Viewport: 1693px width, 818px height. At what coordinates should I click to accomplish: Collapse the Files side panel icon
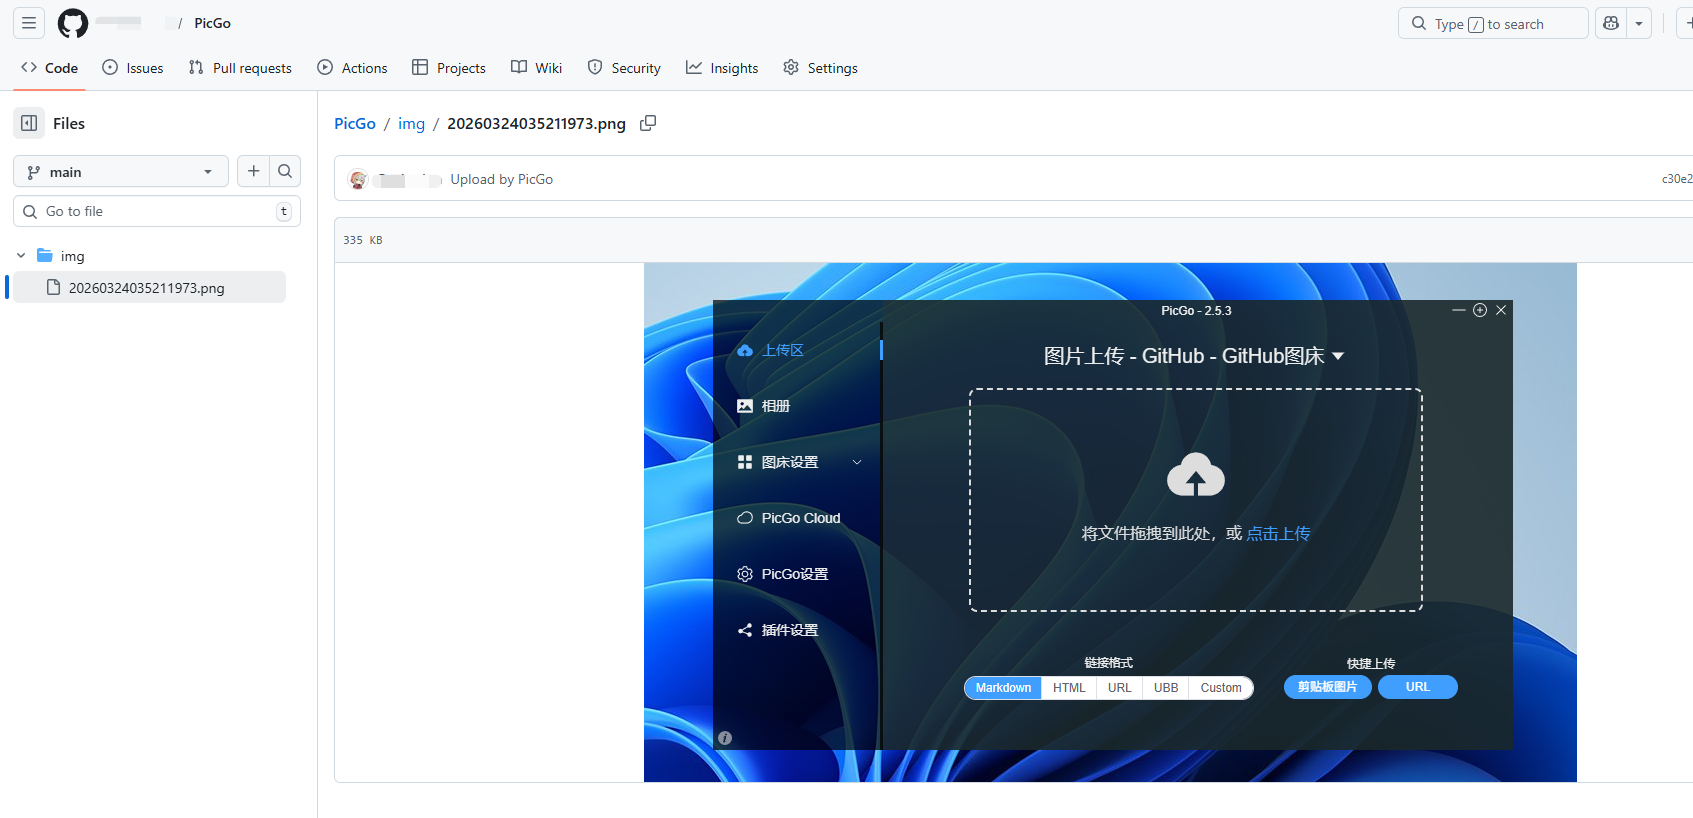pos(29,123)
